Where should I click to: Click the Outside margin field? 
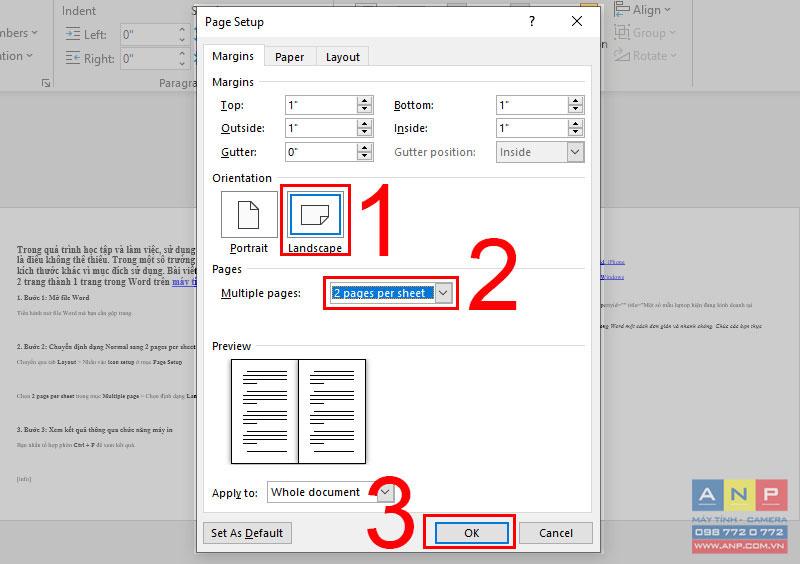point(321,128)
